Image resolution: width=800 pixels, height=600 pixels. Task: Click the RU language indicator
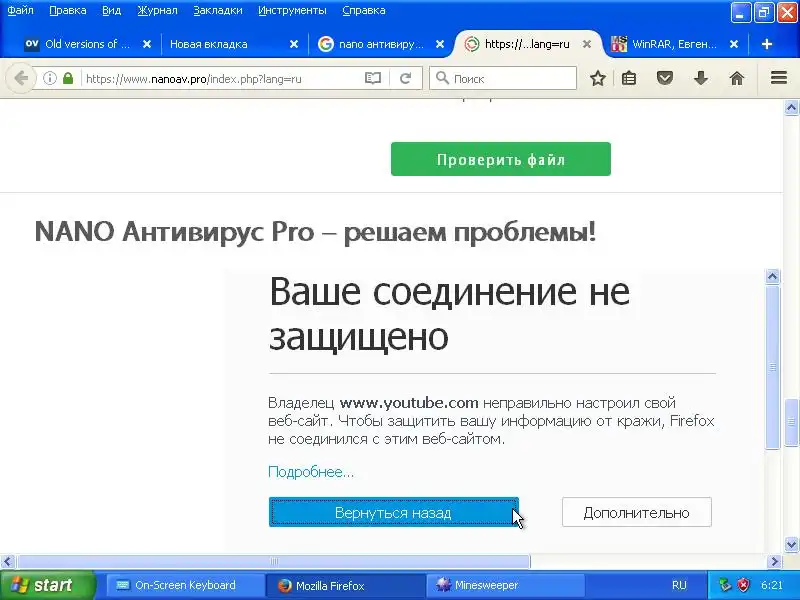tap(679, 585)
